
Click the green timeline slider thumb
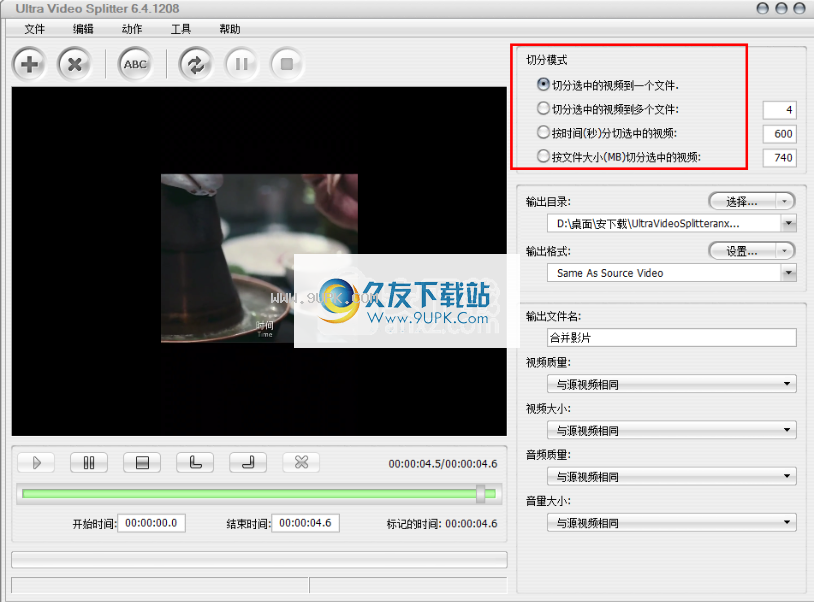point(481,494)
